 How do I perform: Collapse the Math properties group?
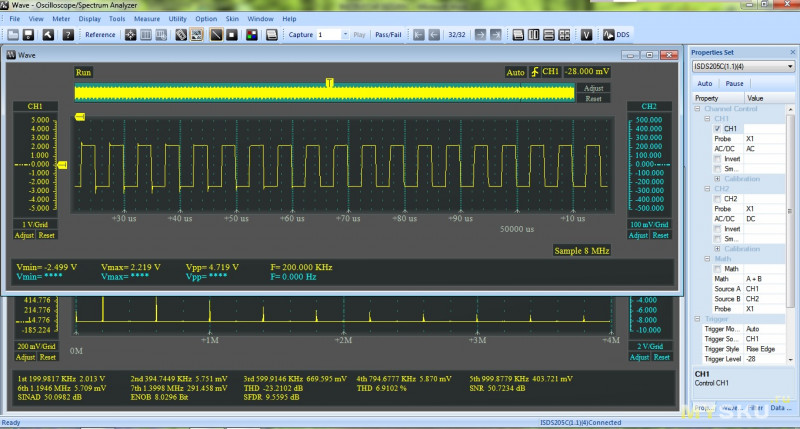click(707, 259)
